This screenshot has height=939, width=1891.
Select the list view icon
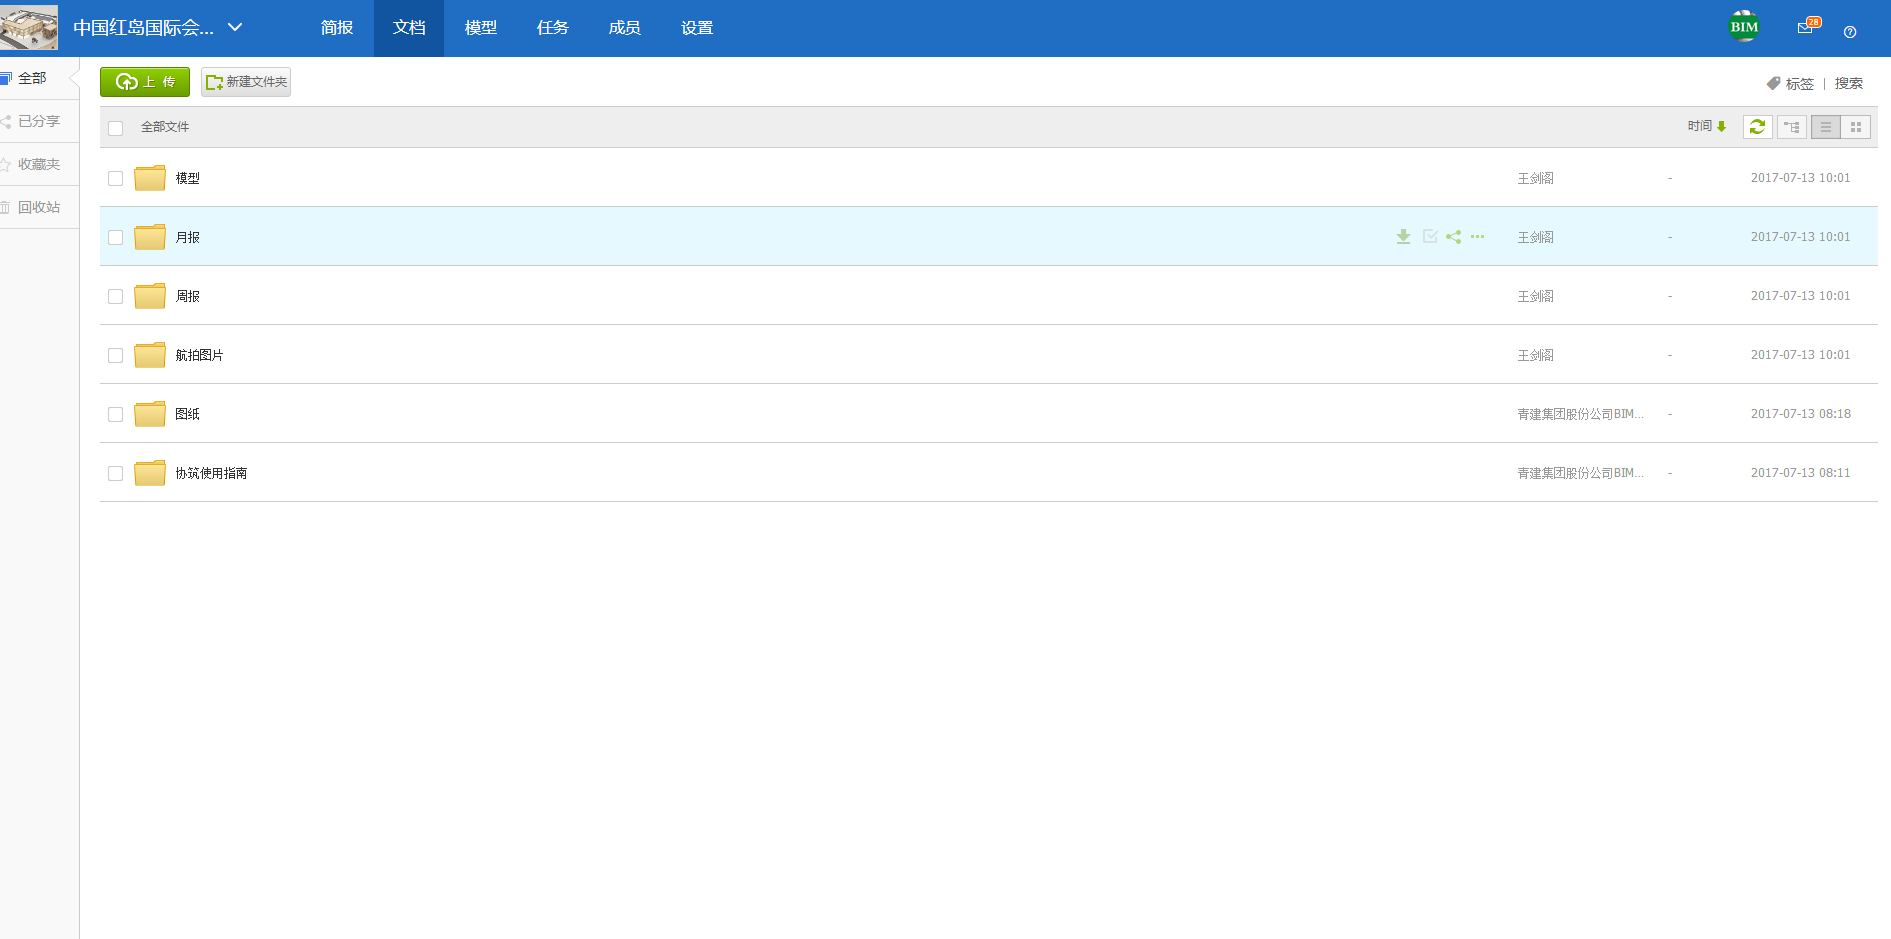point(1825,127)
